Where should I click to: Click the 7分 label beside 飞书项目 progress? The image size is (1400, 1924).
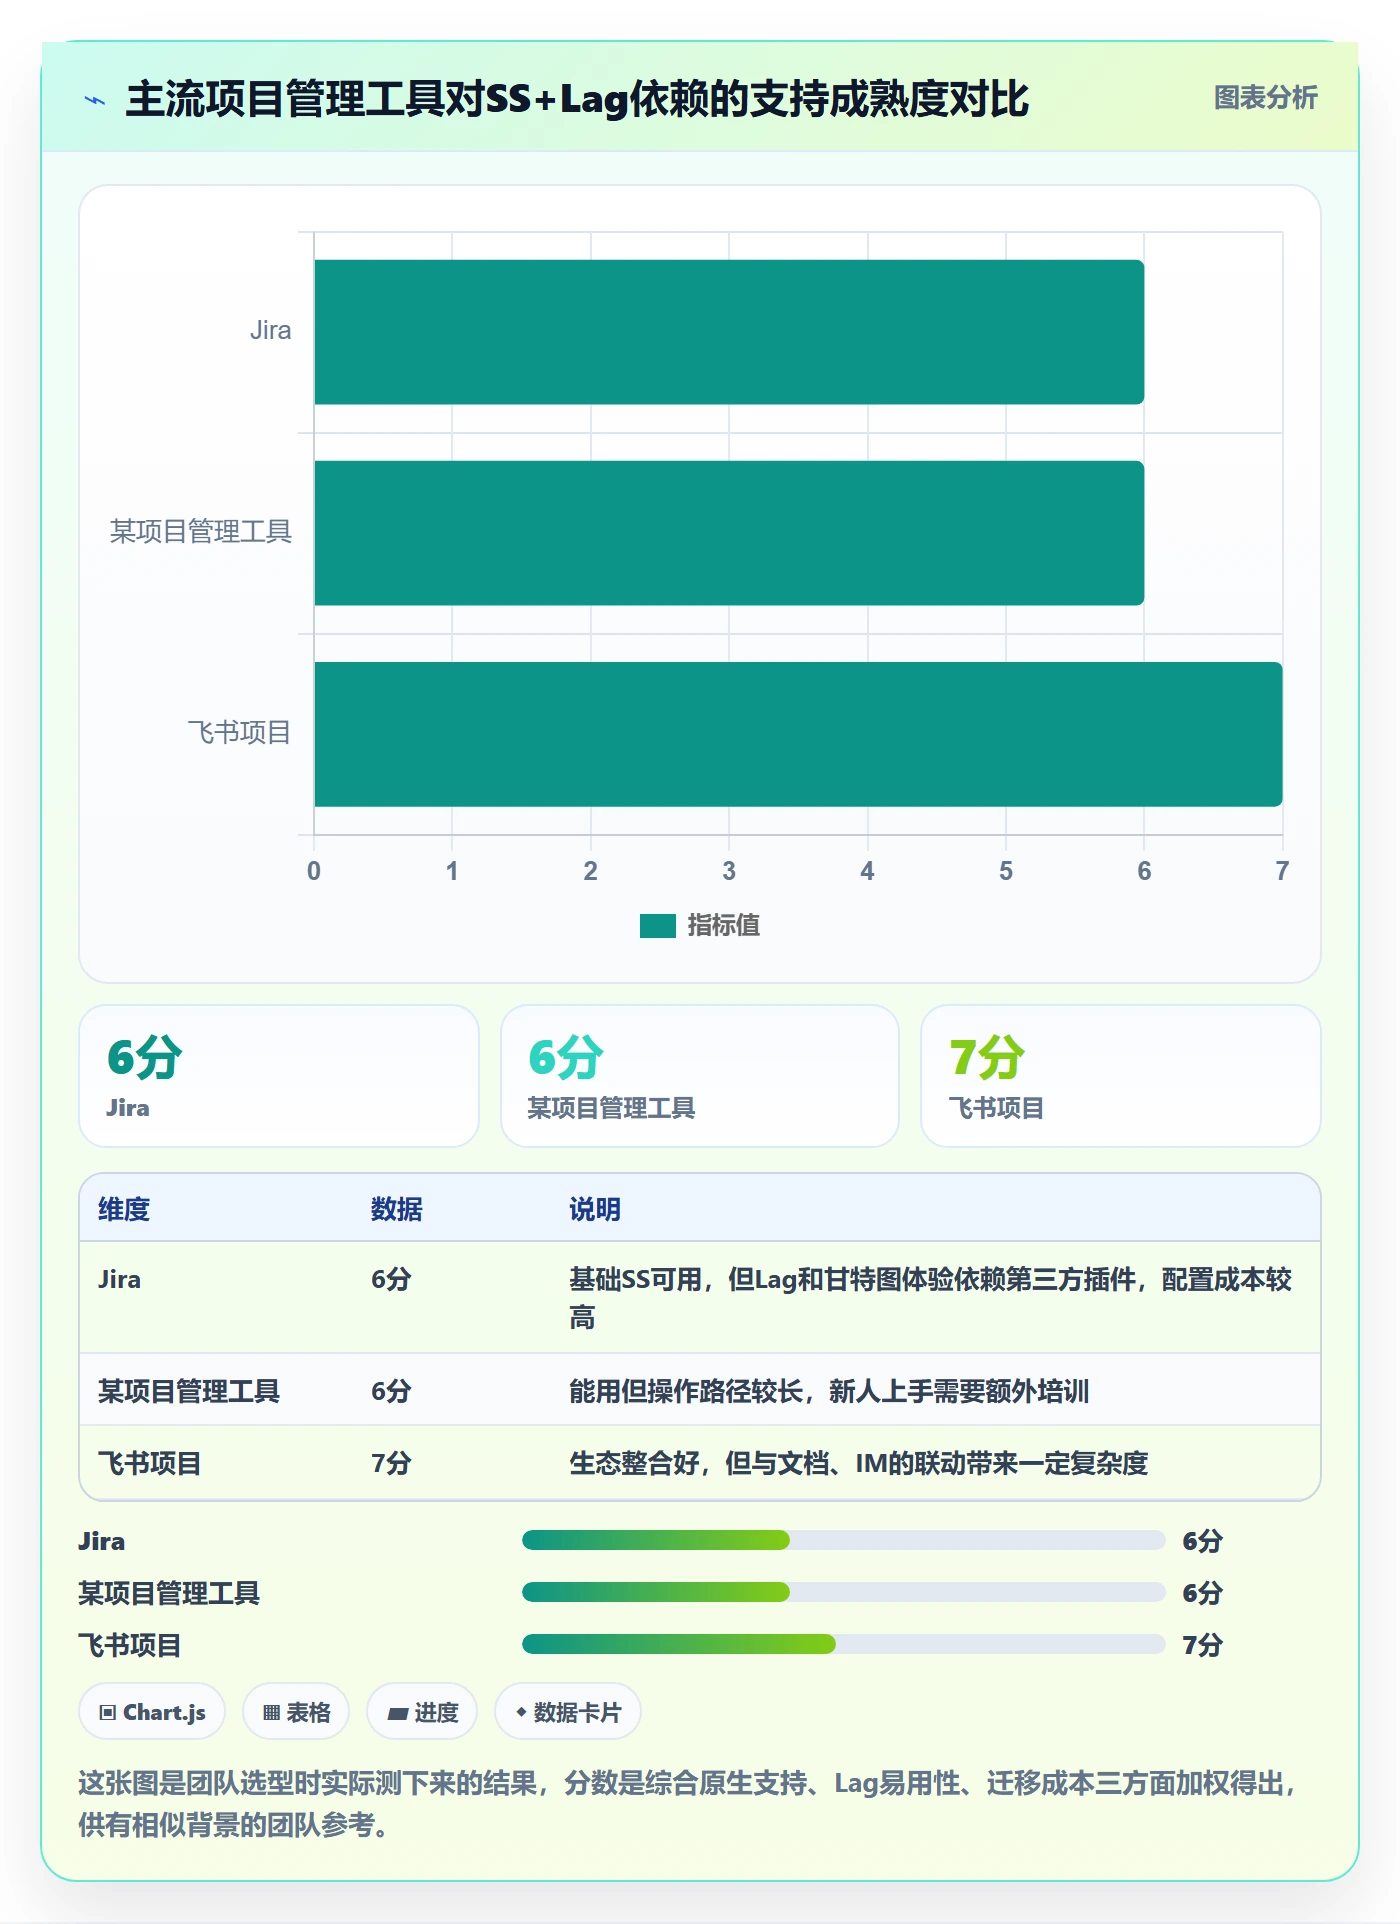coord(1202,1645)
